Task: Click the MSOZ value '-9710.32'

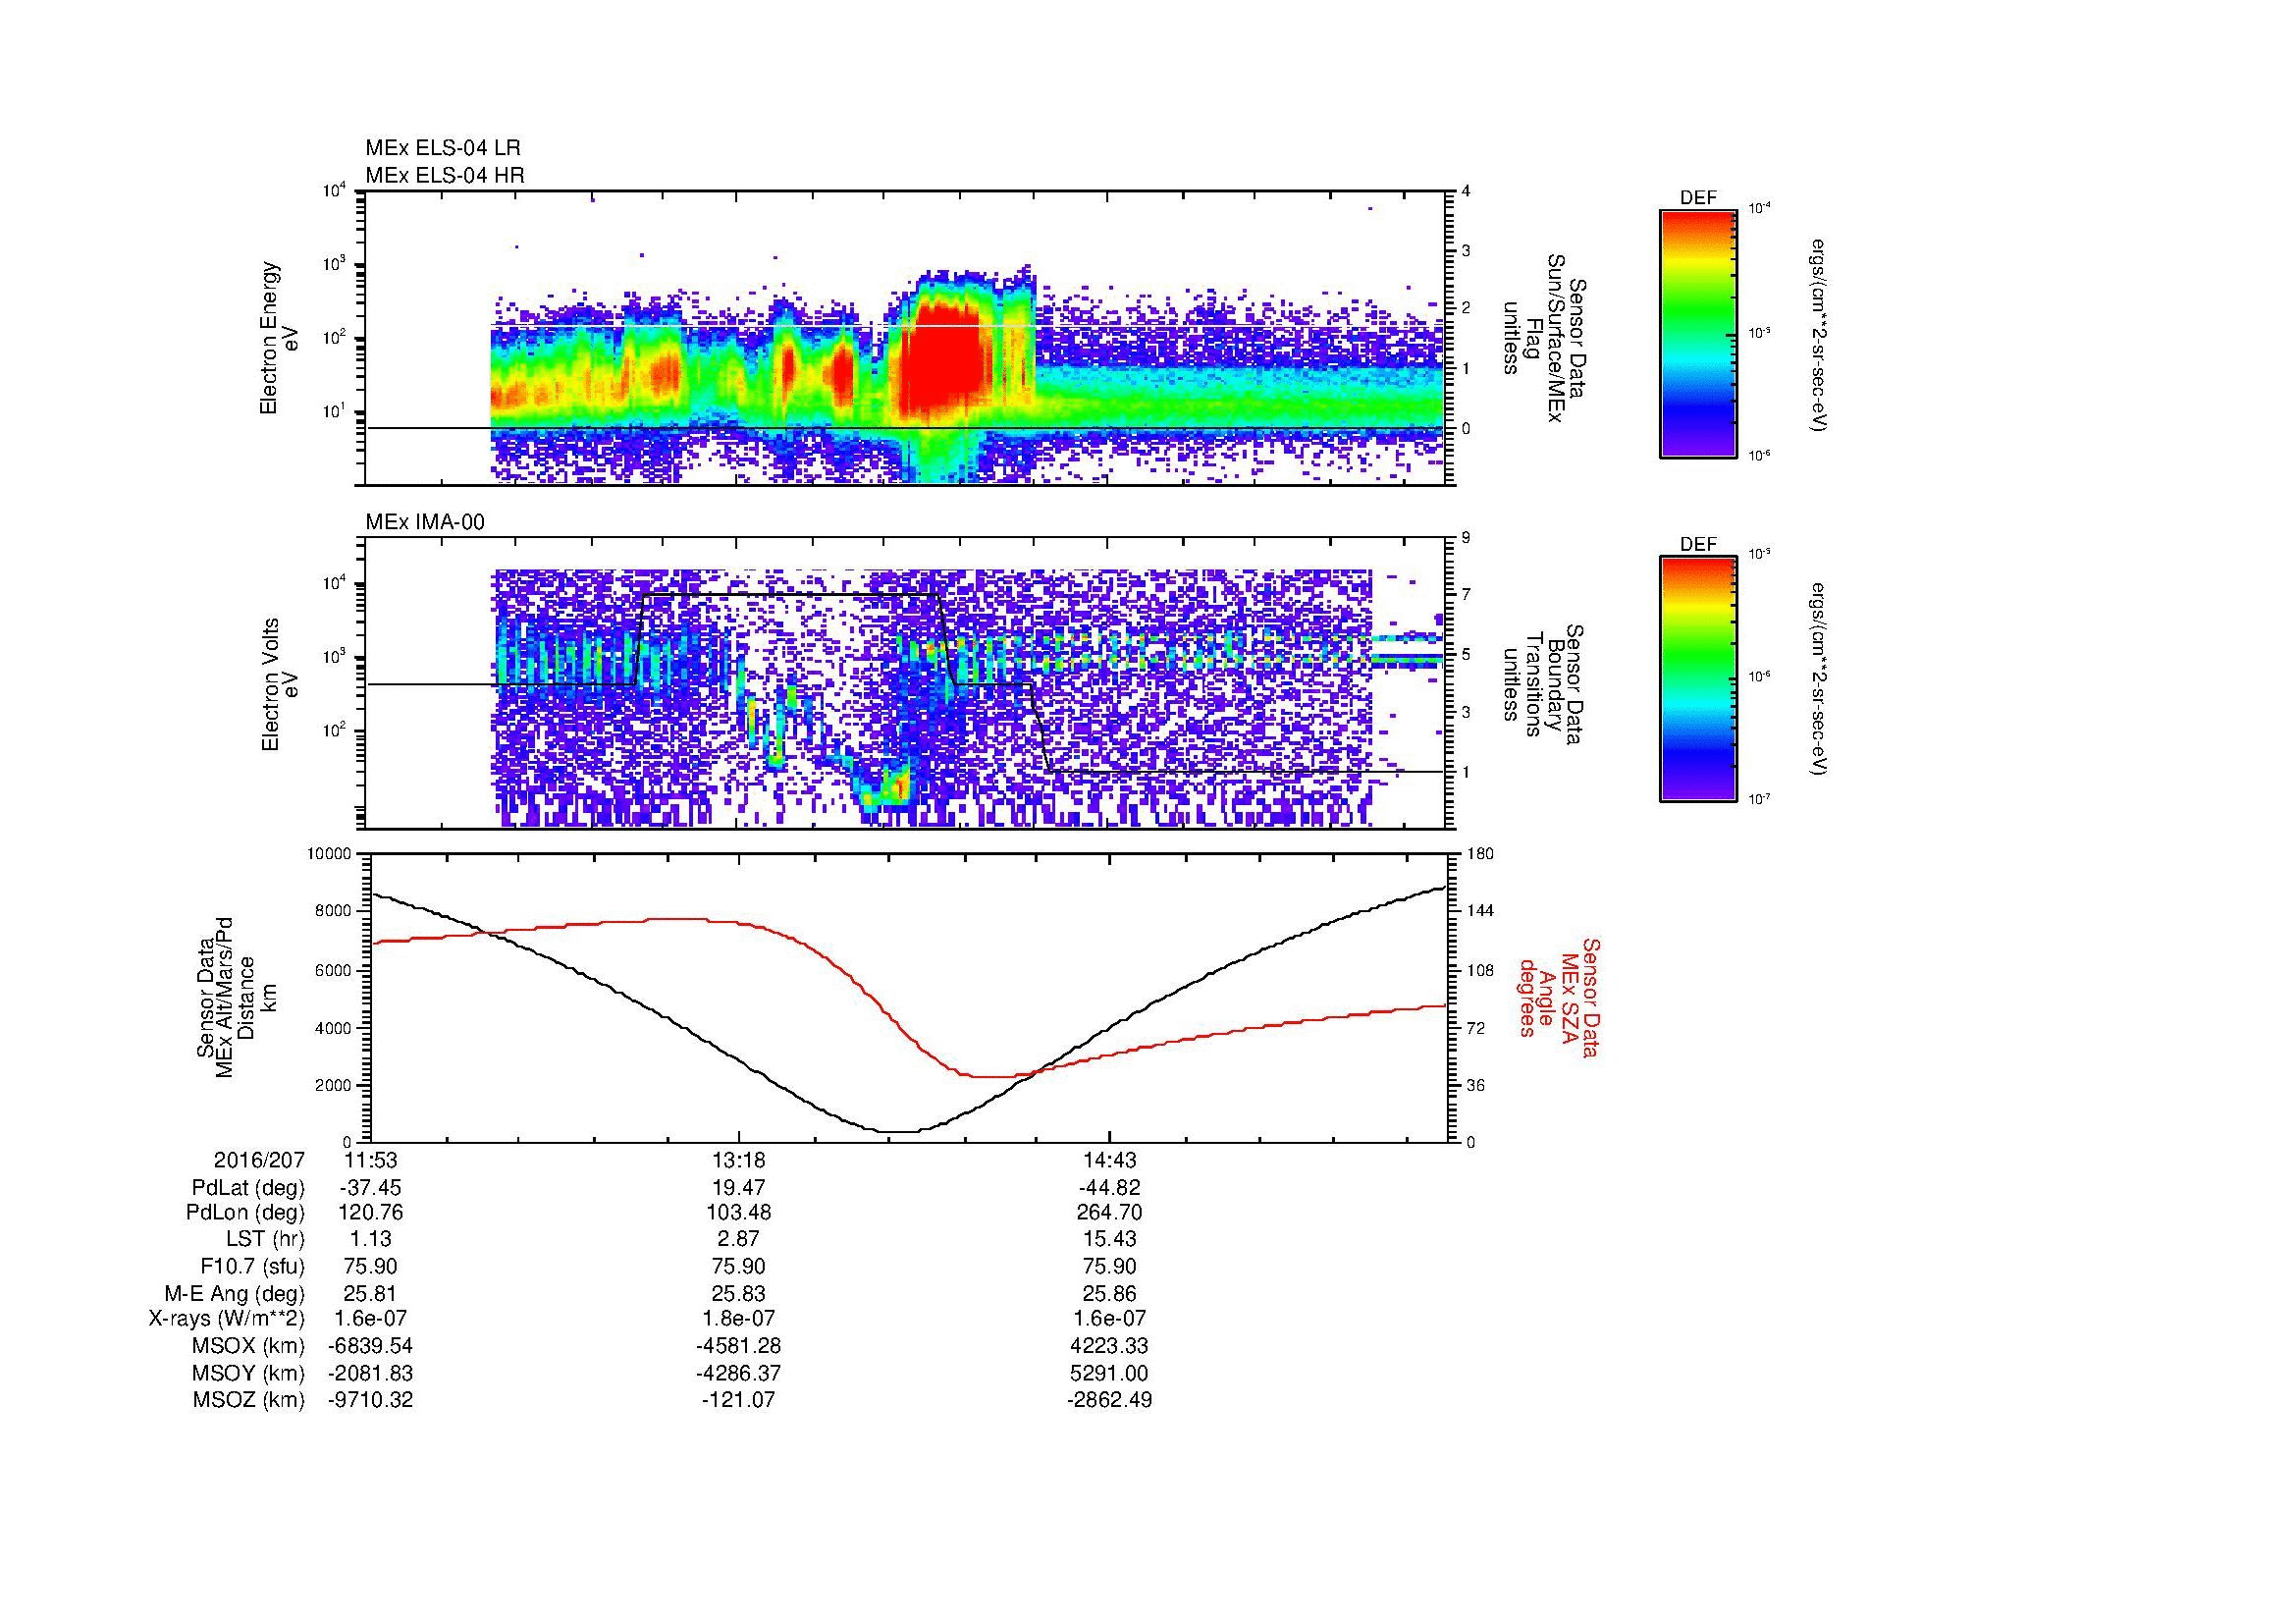Action: click(x=370, y=1400)
